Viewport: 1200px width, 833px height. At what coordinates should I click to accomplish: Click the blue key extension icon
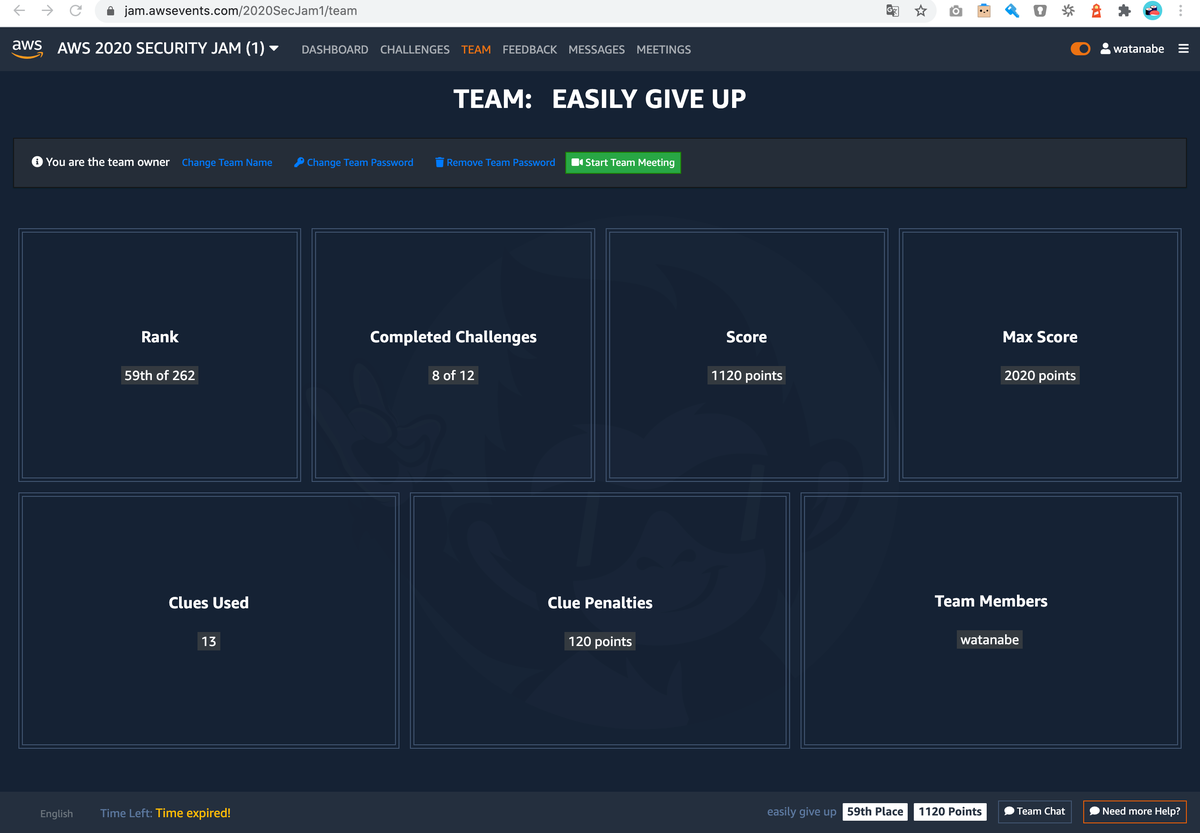[x=1012, y=11]
